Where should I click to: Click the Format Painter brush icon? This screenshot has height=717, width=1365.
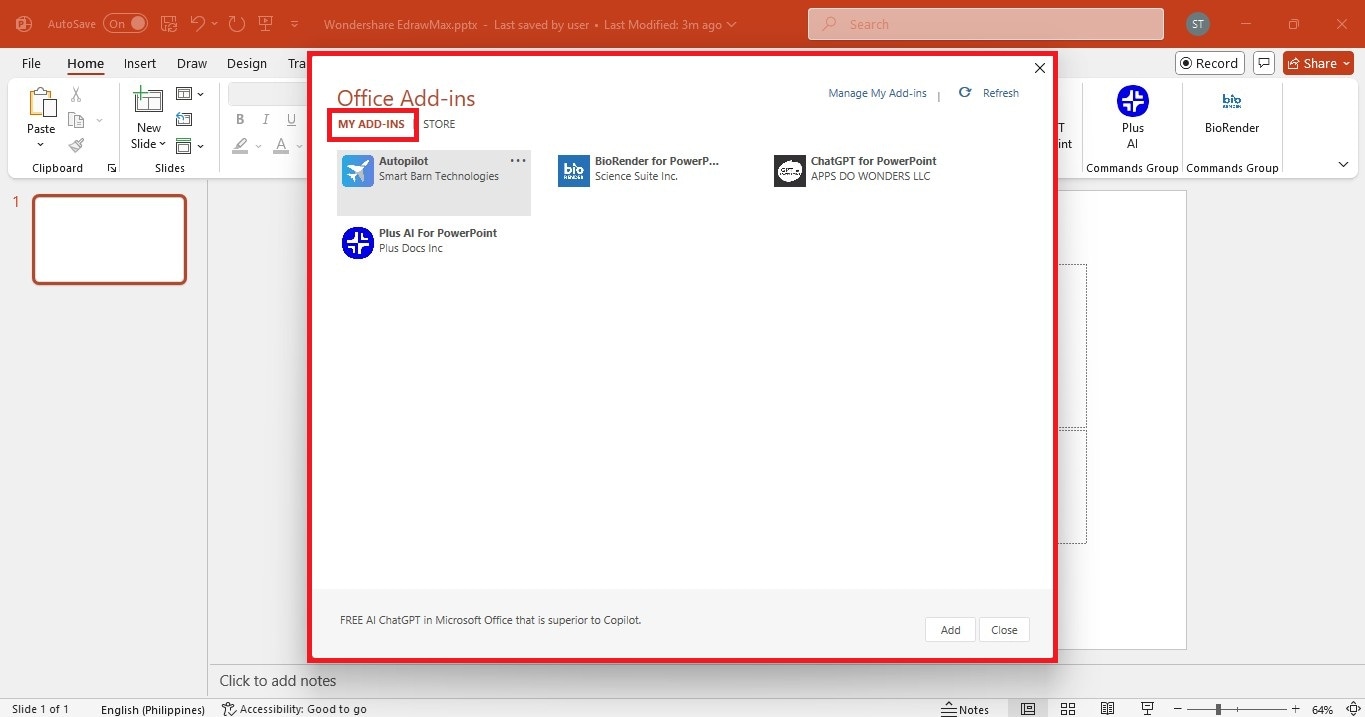(76, 145)
